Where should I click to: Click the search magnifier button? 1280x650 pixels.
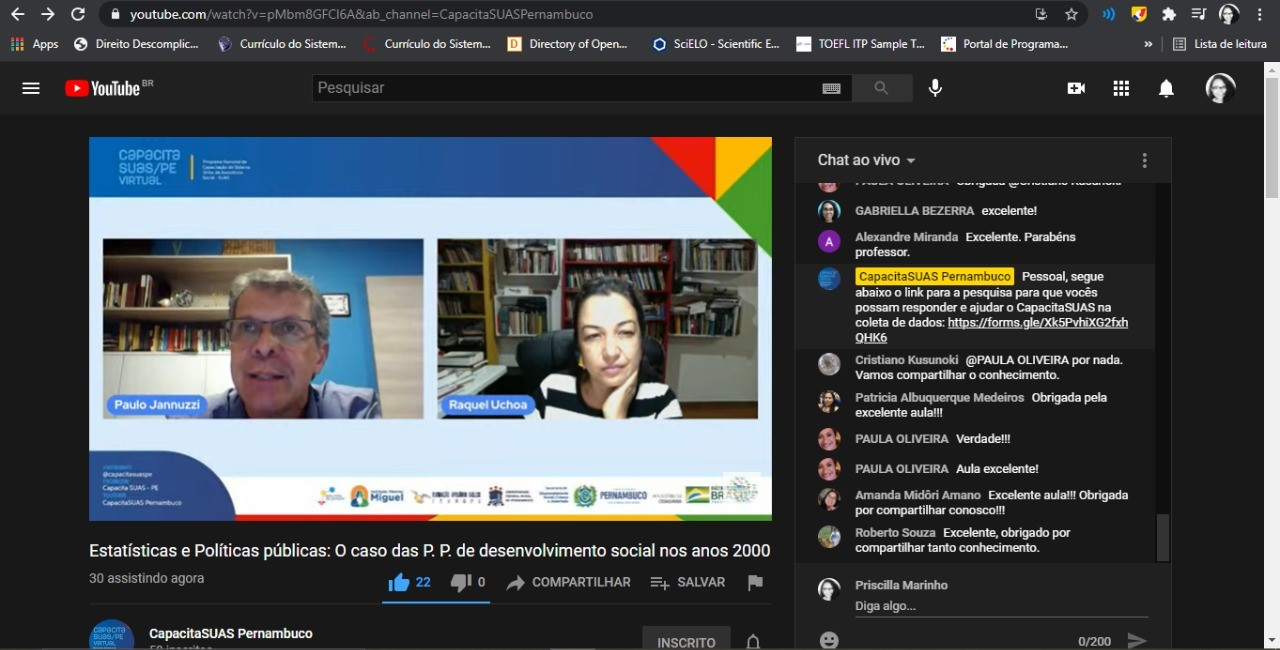click(x=881, y=88)
